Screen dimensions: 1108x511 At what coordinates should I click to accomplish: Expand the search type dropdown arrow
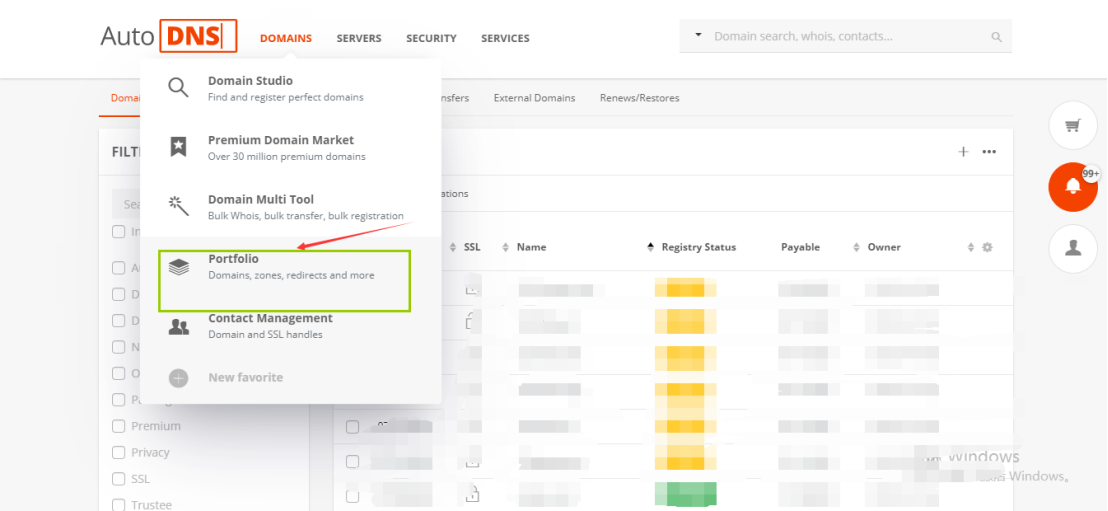[x=697, y=36]
